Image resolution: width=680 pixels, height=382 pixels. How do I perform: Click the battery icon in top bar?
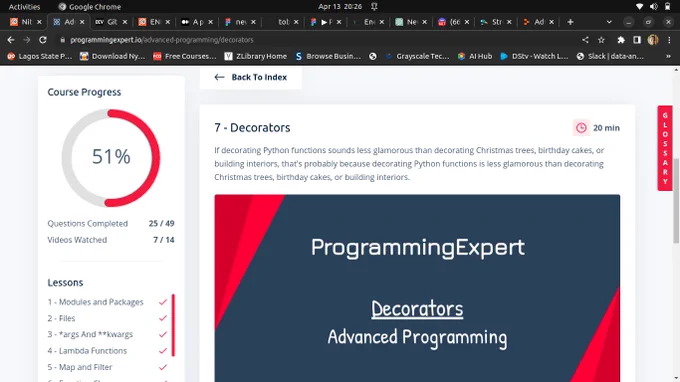(667, 7)
